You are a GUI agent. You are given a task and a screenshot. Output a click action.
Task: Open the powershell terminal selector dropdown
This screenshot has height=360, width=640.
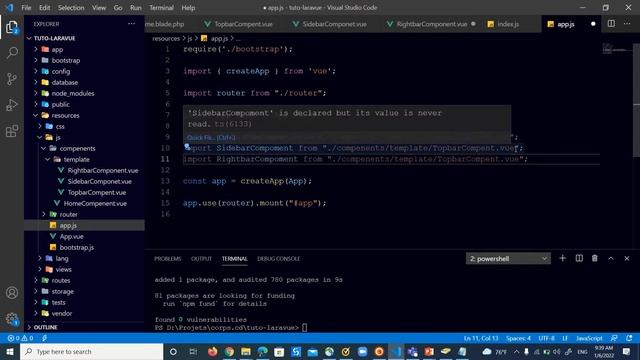[508, 258]
